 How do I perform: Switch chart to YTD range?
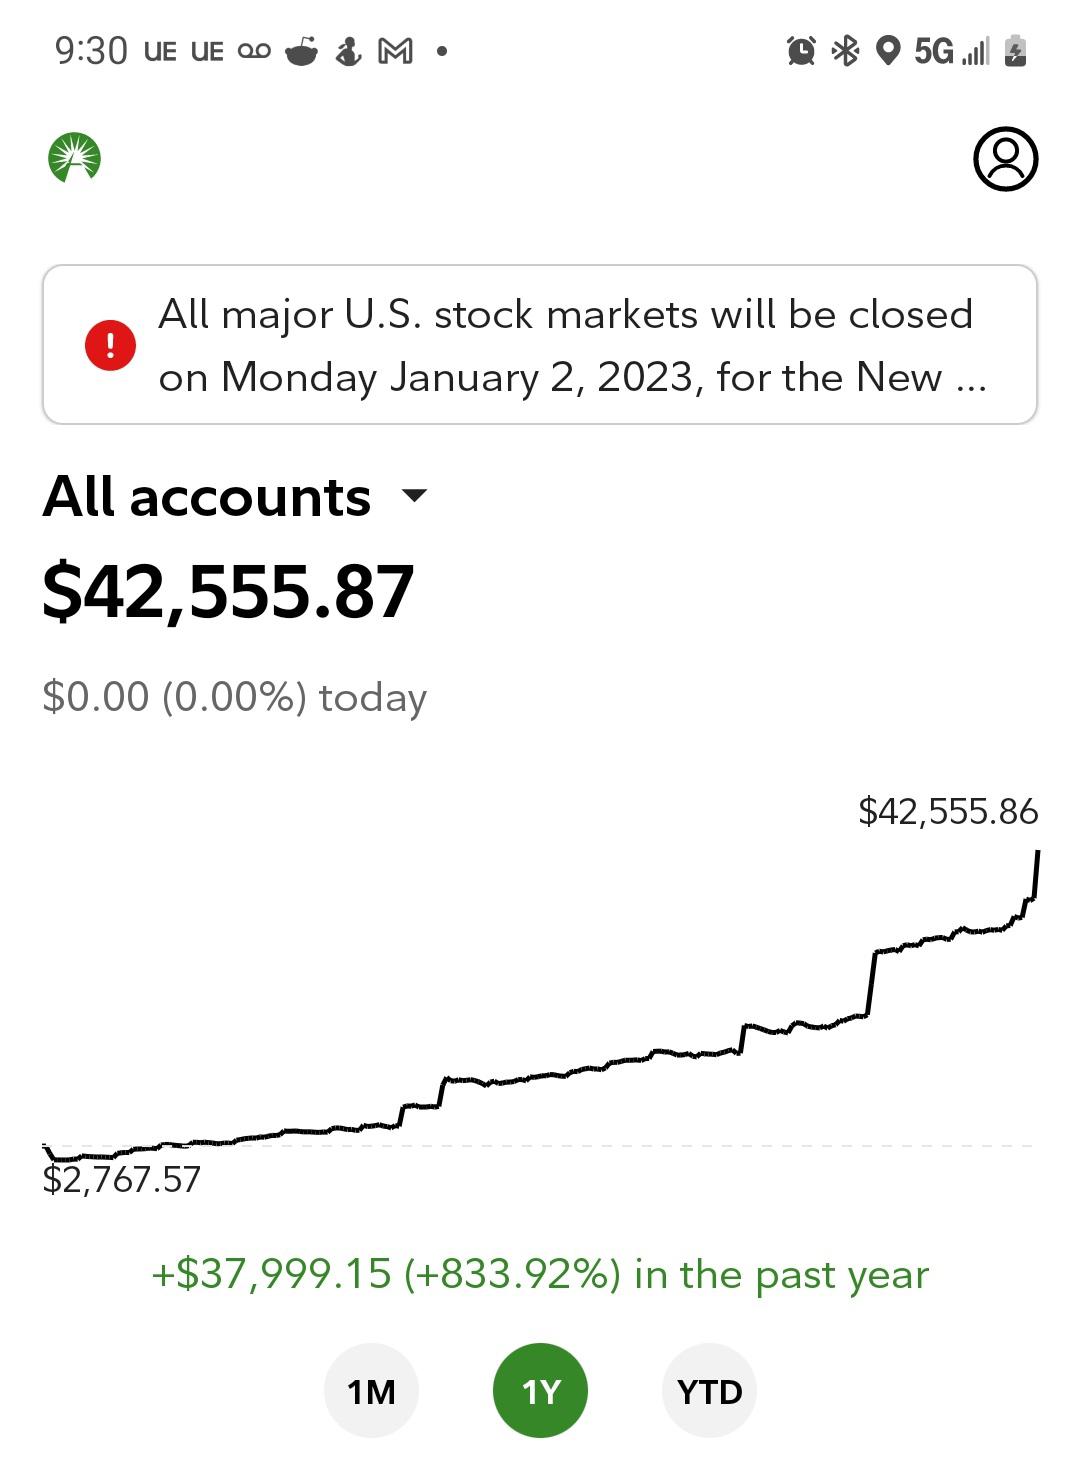pos(709,1391)
